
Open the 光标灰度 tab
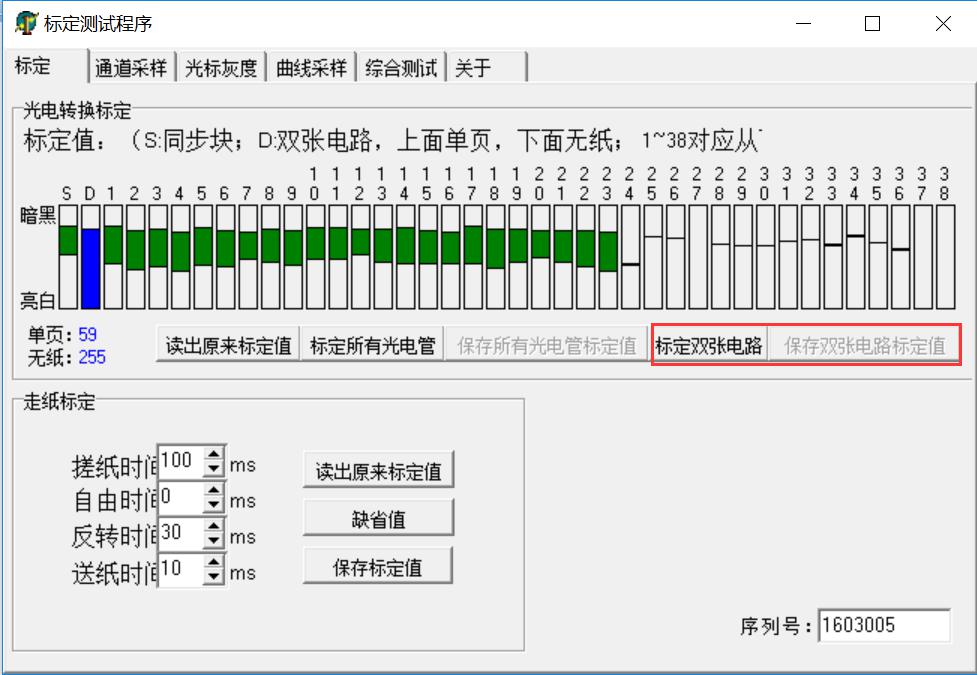(x=221, y=67)
